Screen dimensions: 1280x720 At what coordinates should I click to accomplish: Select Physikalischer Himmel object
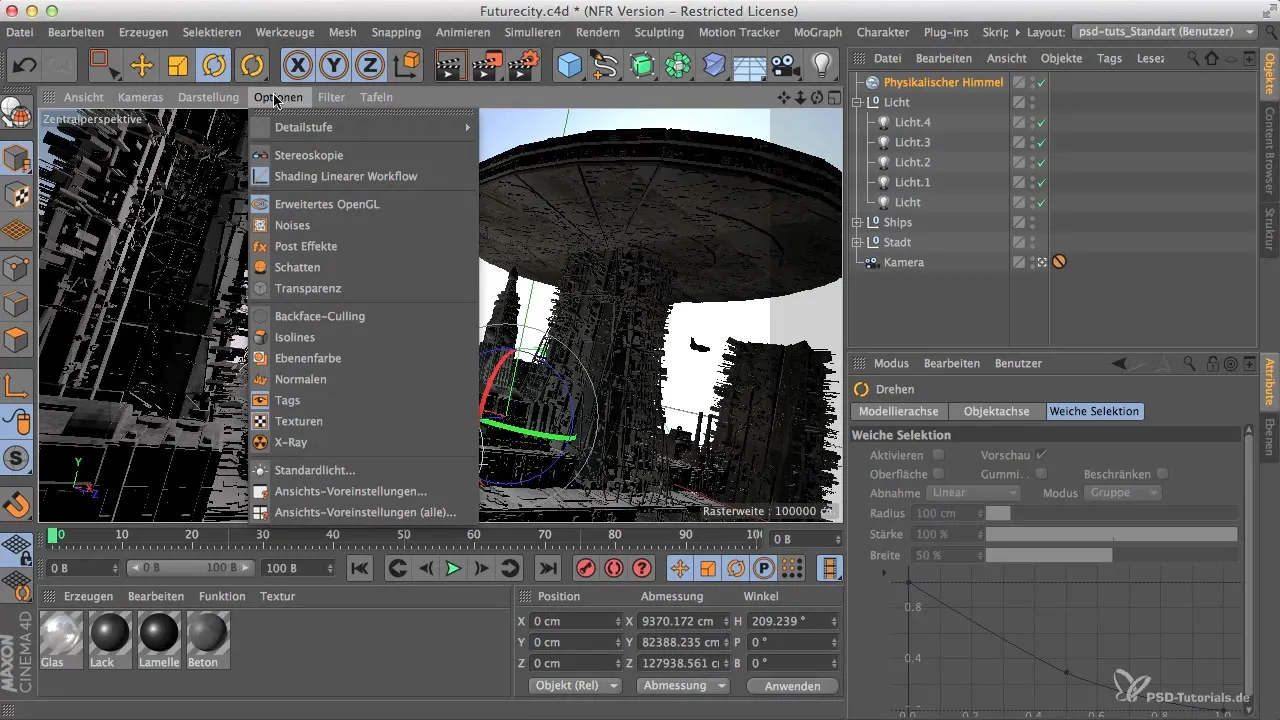click(x=943, y=82)
